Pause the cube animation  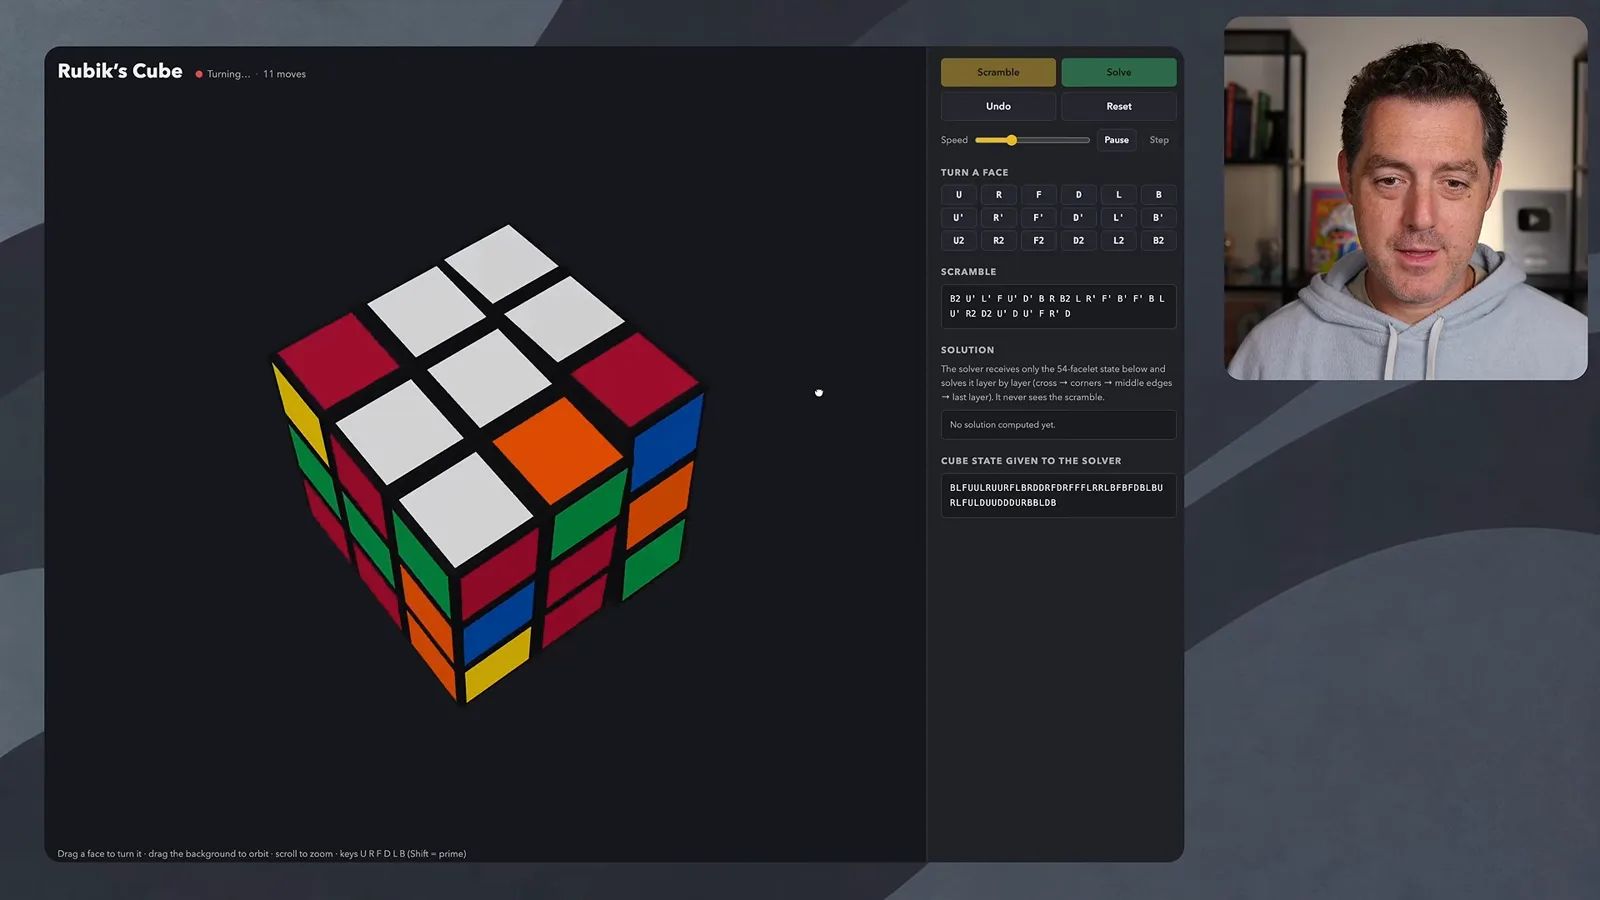(x=1116, y=140)
